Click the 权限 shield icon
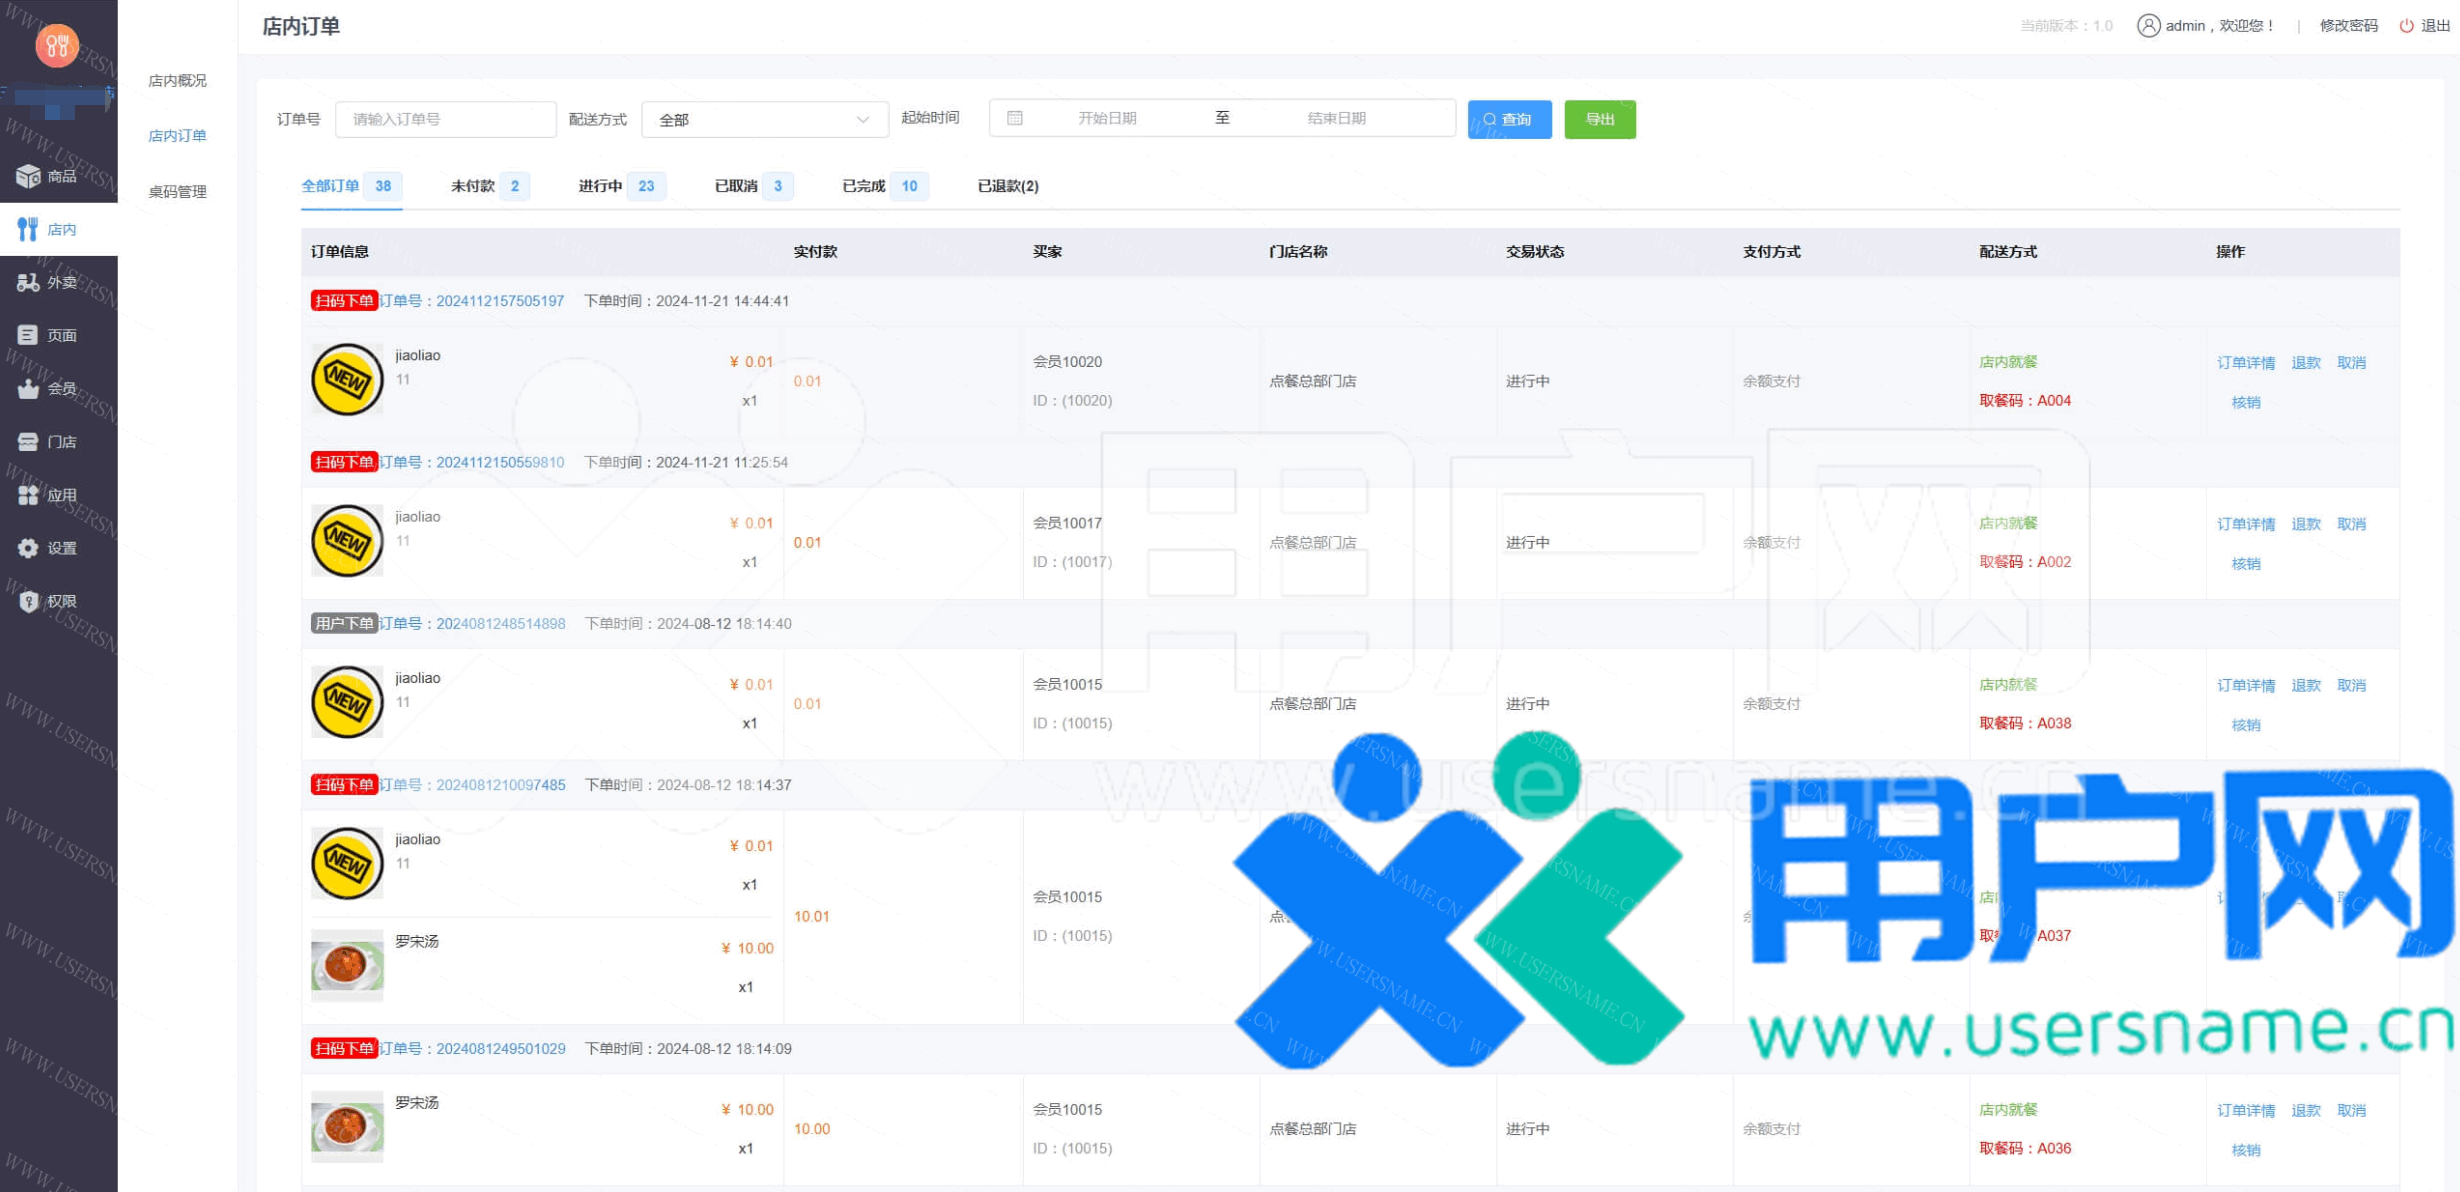2460x1192 pixels. (x=28, y=601)
